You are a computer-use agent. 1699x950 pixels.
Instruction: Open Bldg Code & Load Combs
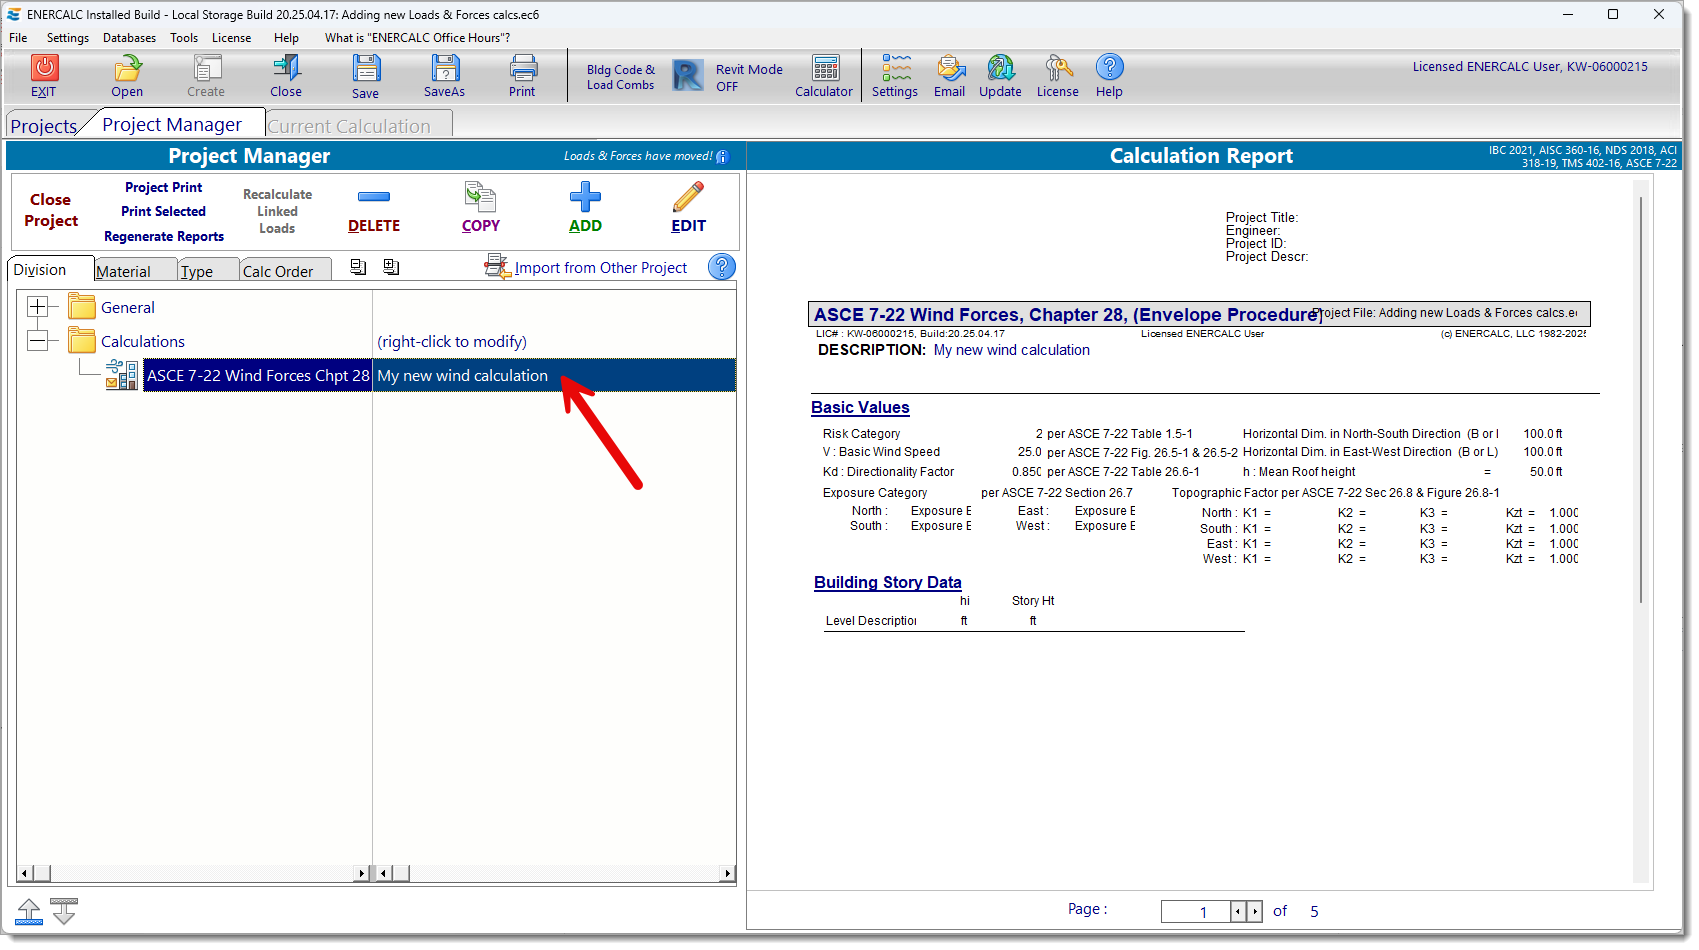point(620,77)
